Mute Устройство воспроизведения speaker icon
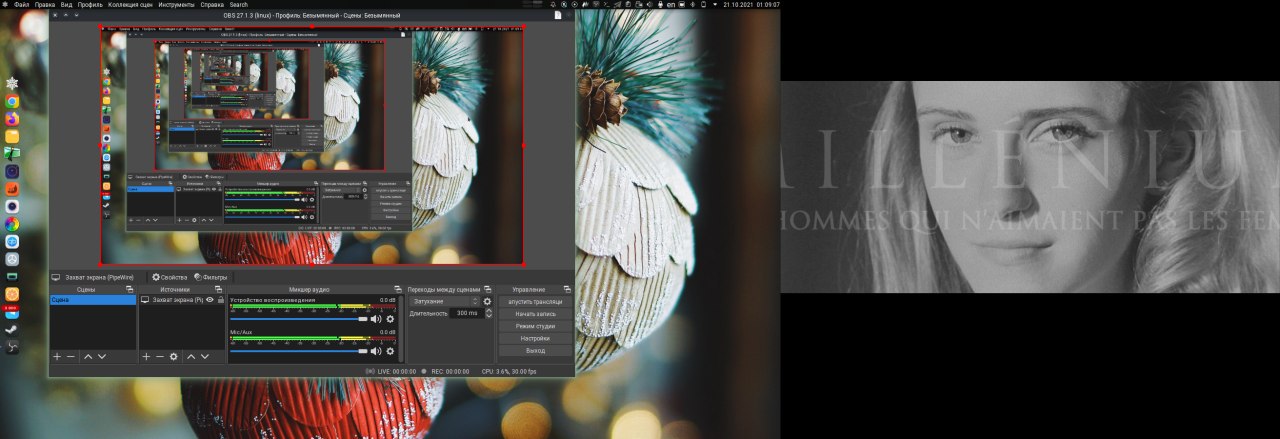This screenshot has height=439, width=1280. [376, 319]
